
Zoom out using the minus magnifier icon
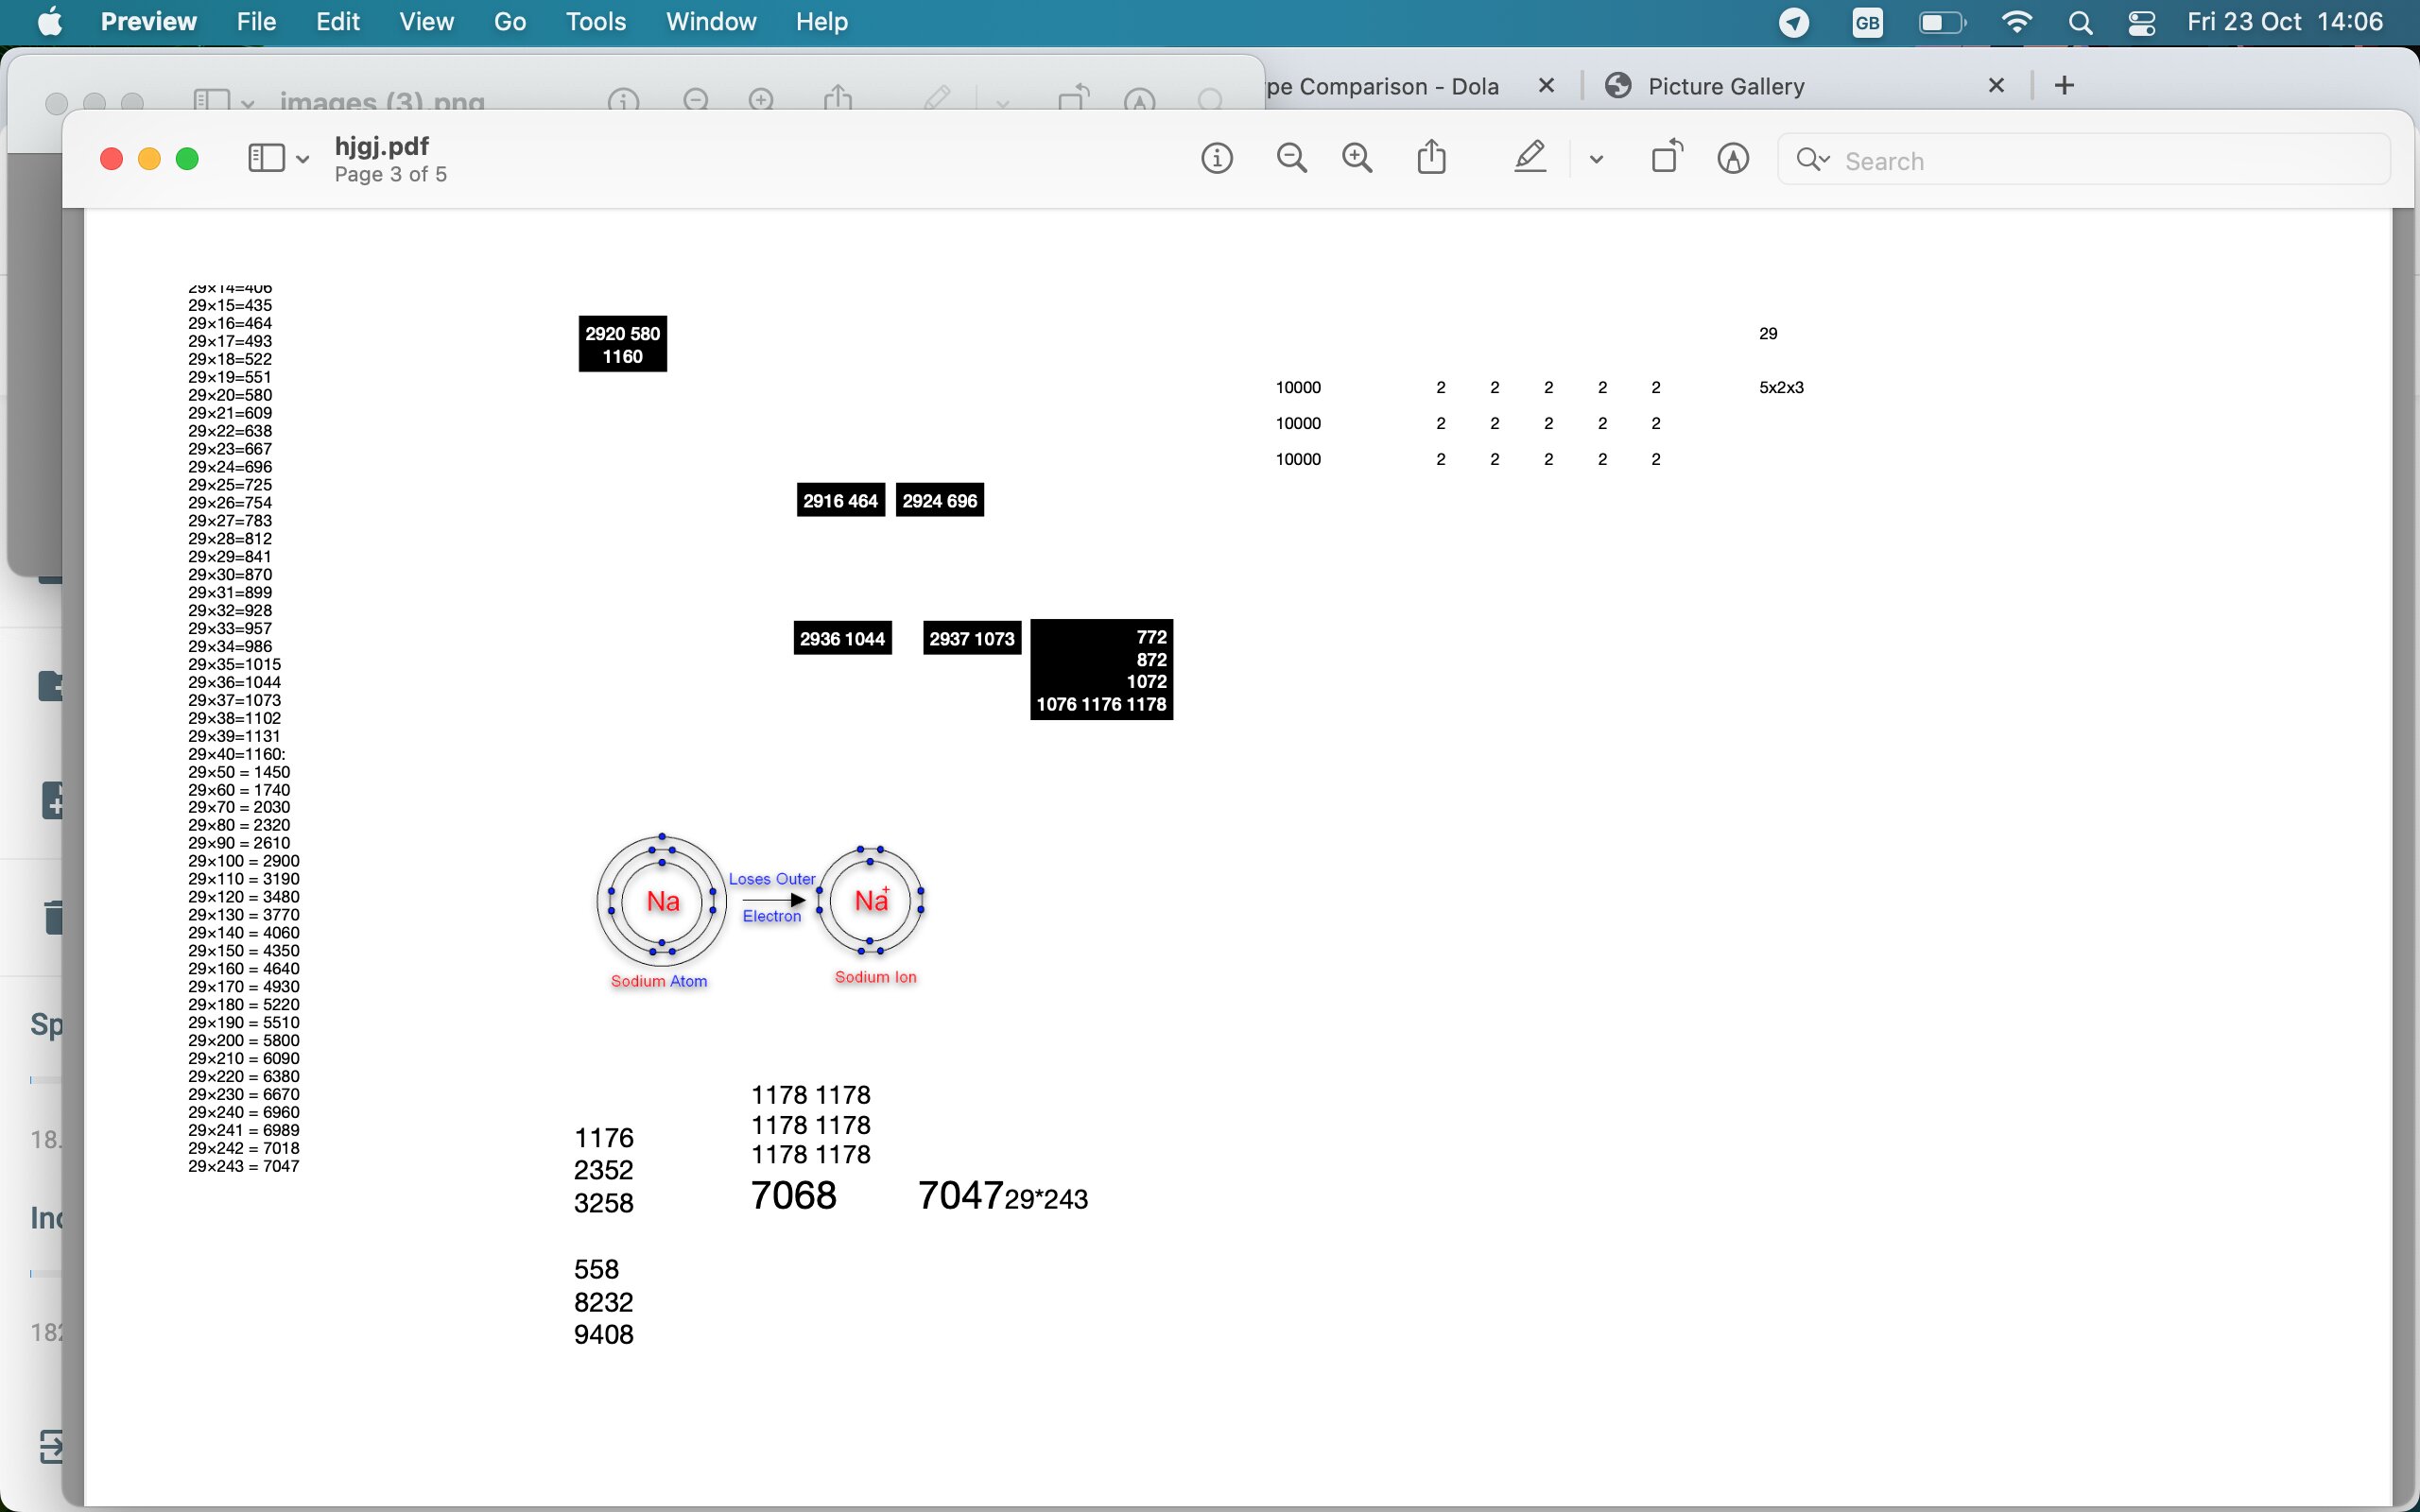point(1292,158)
